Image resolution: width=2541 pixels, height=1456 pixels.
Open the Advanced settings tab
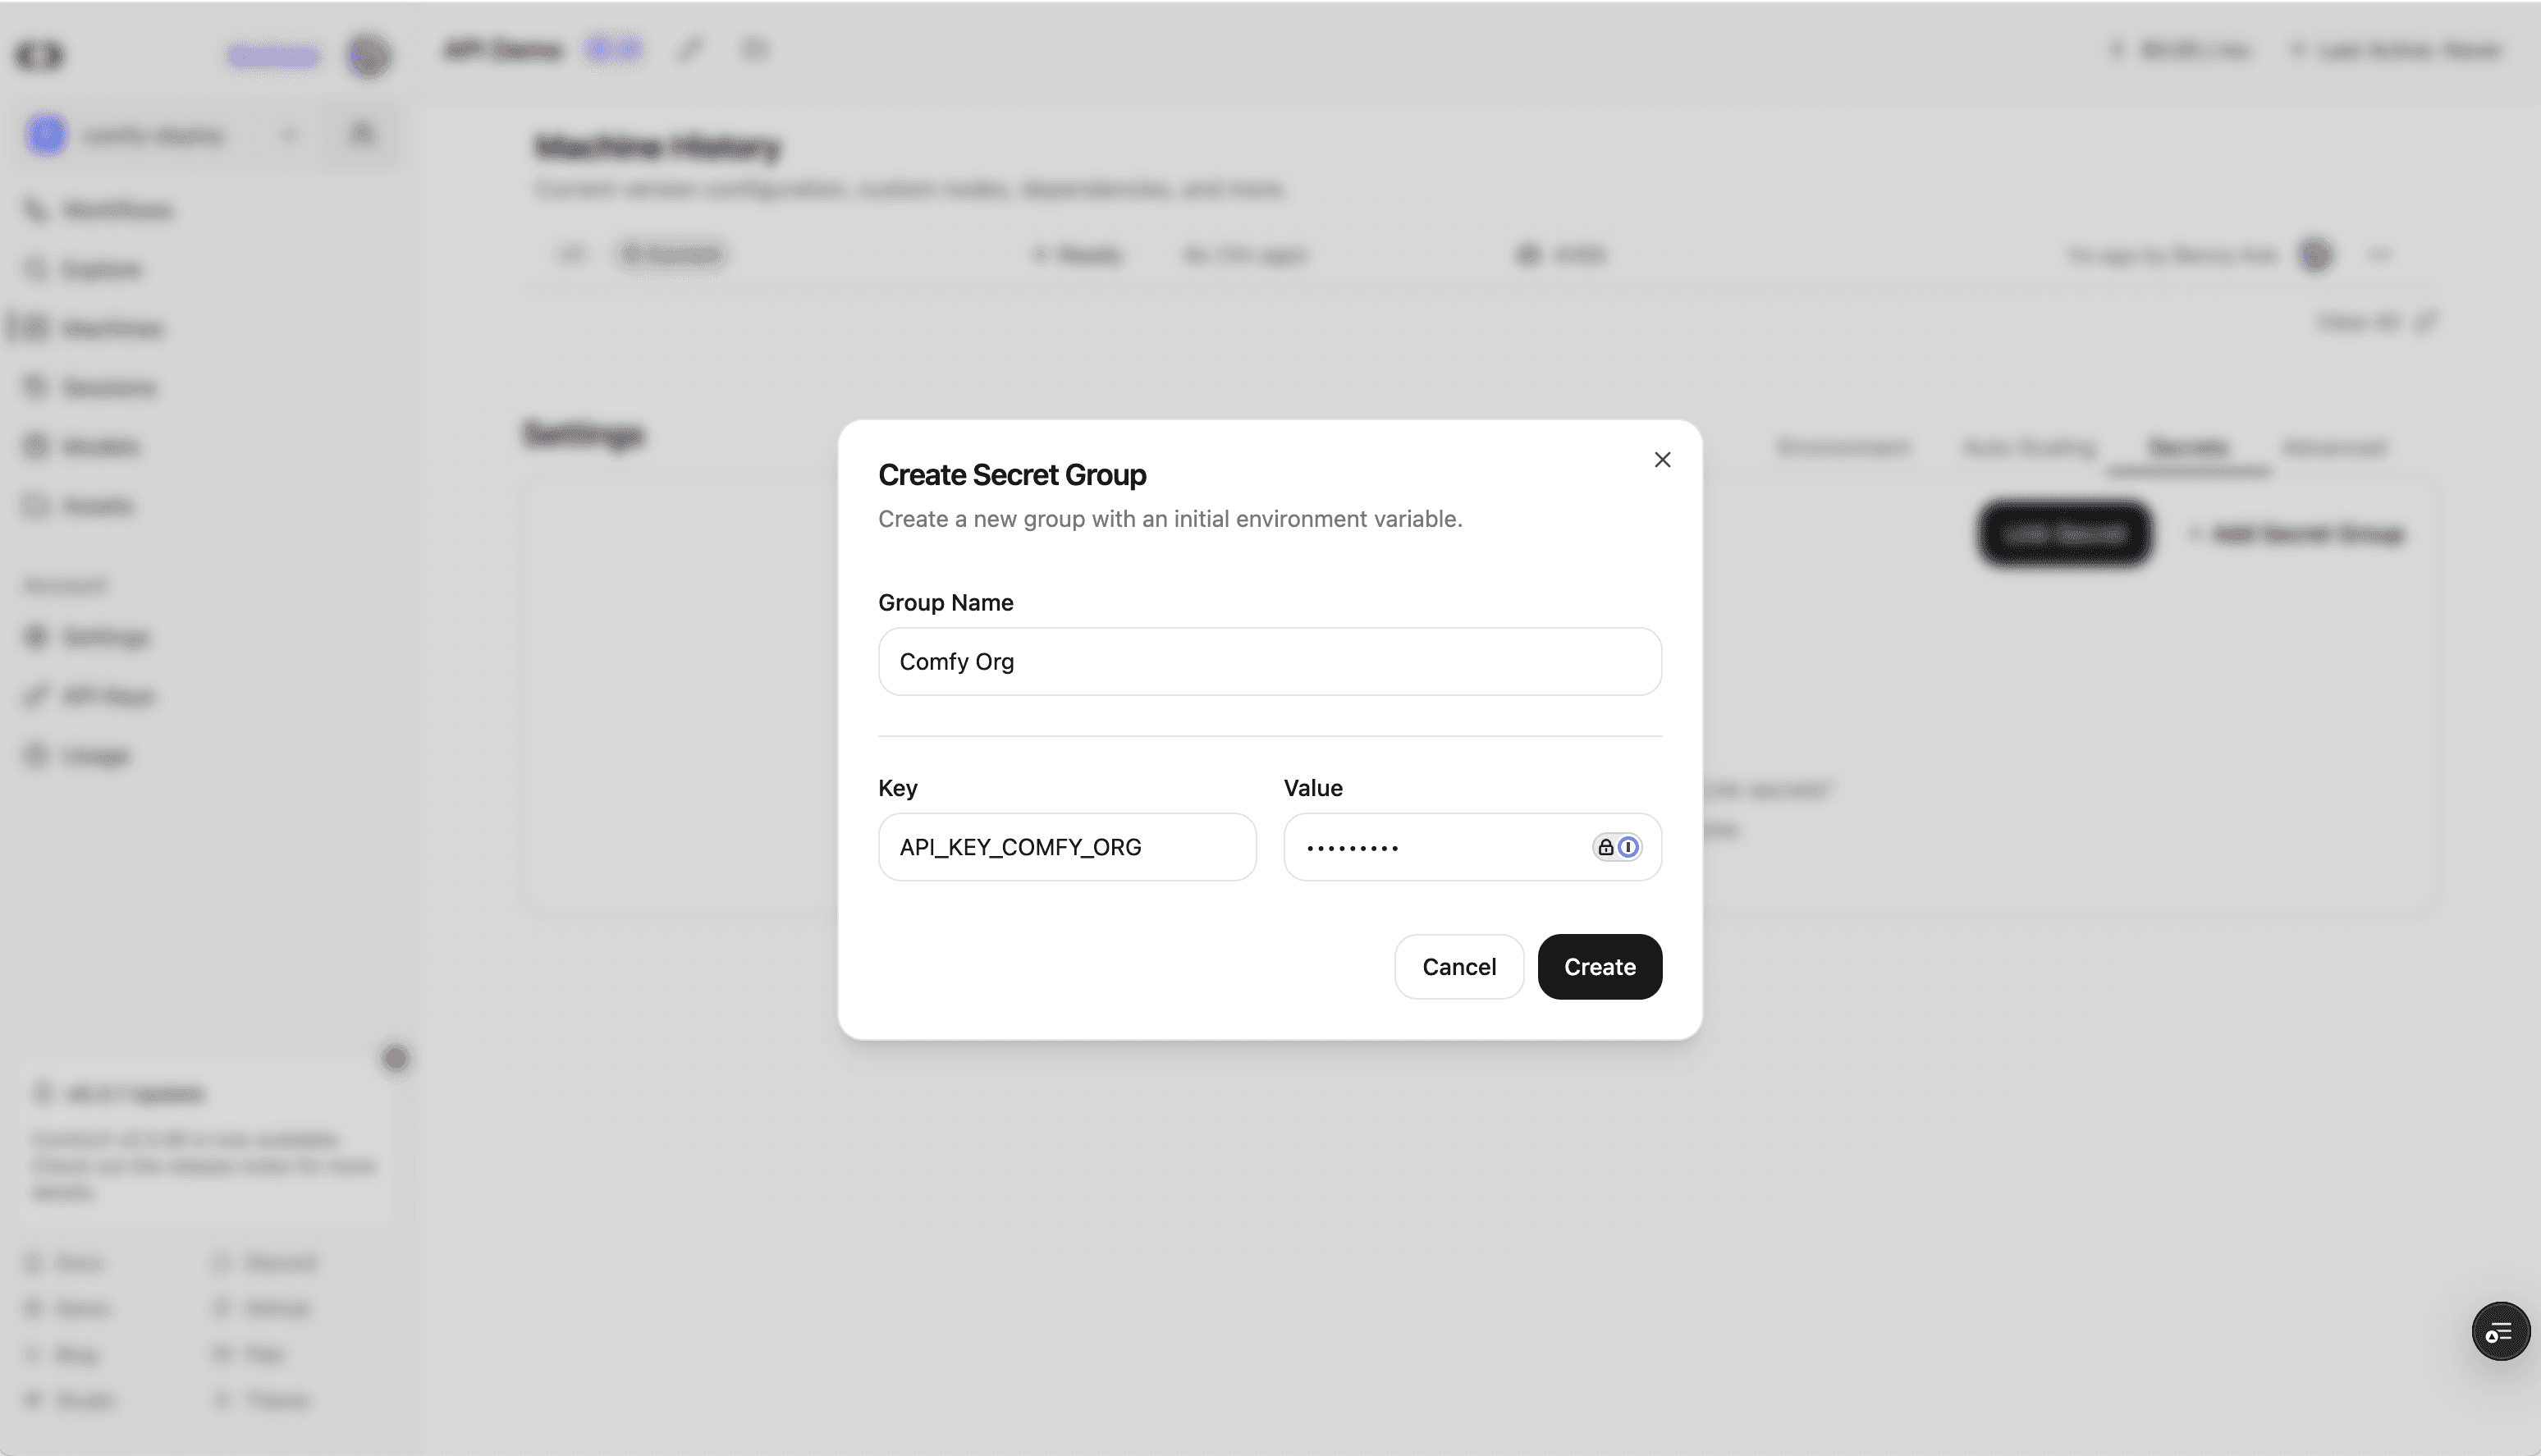(x=2334, y=447)
